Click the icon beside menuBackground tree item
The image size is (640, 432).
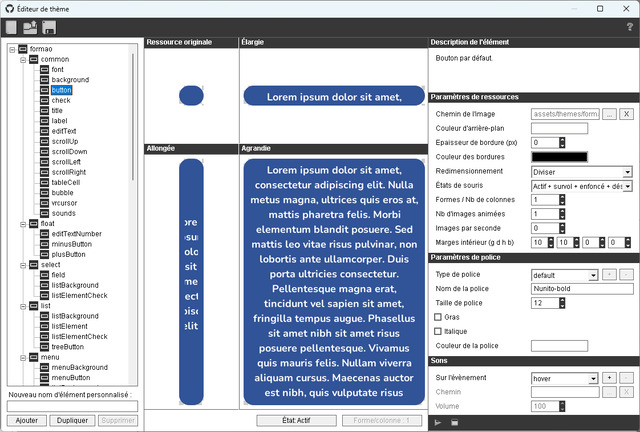tap(44, 367)
